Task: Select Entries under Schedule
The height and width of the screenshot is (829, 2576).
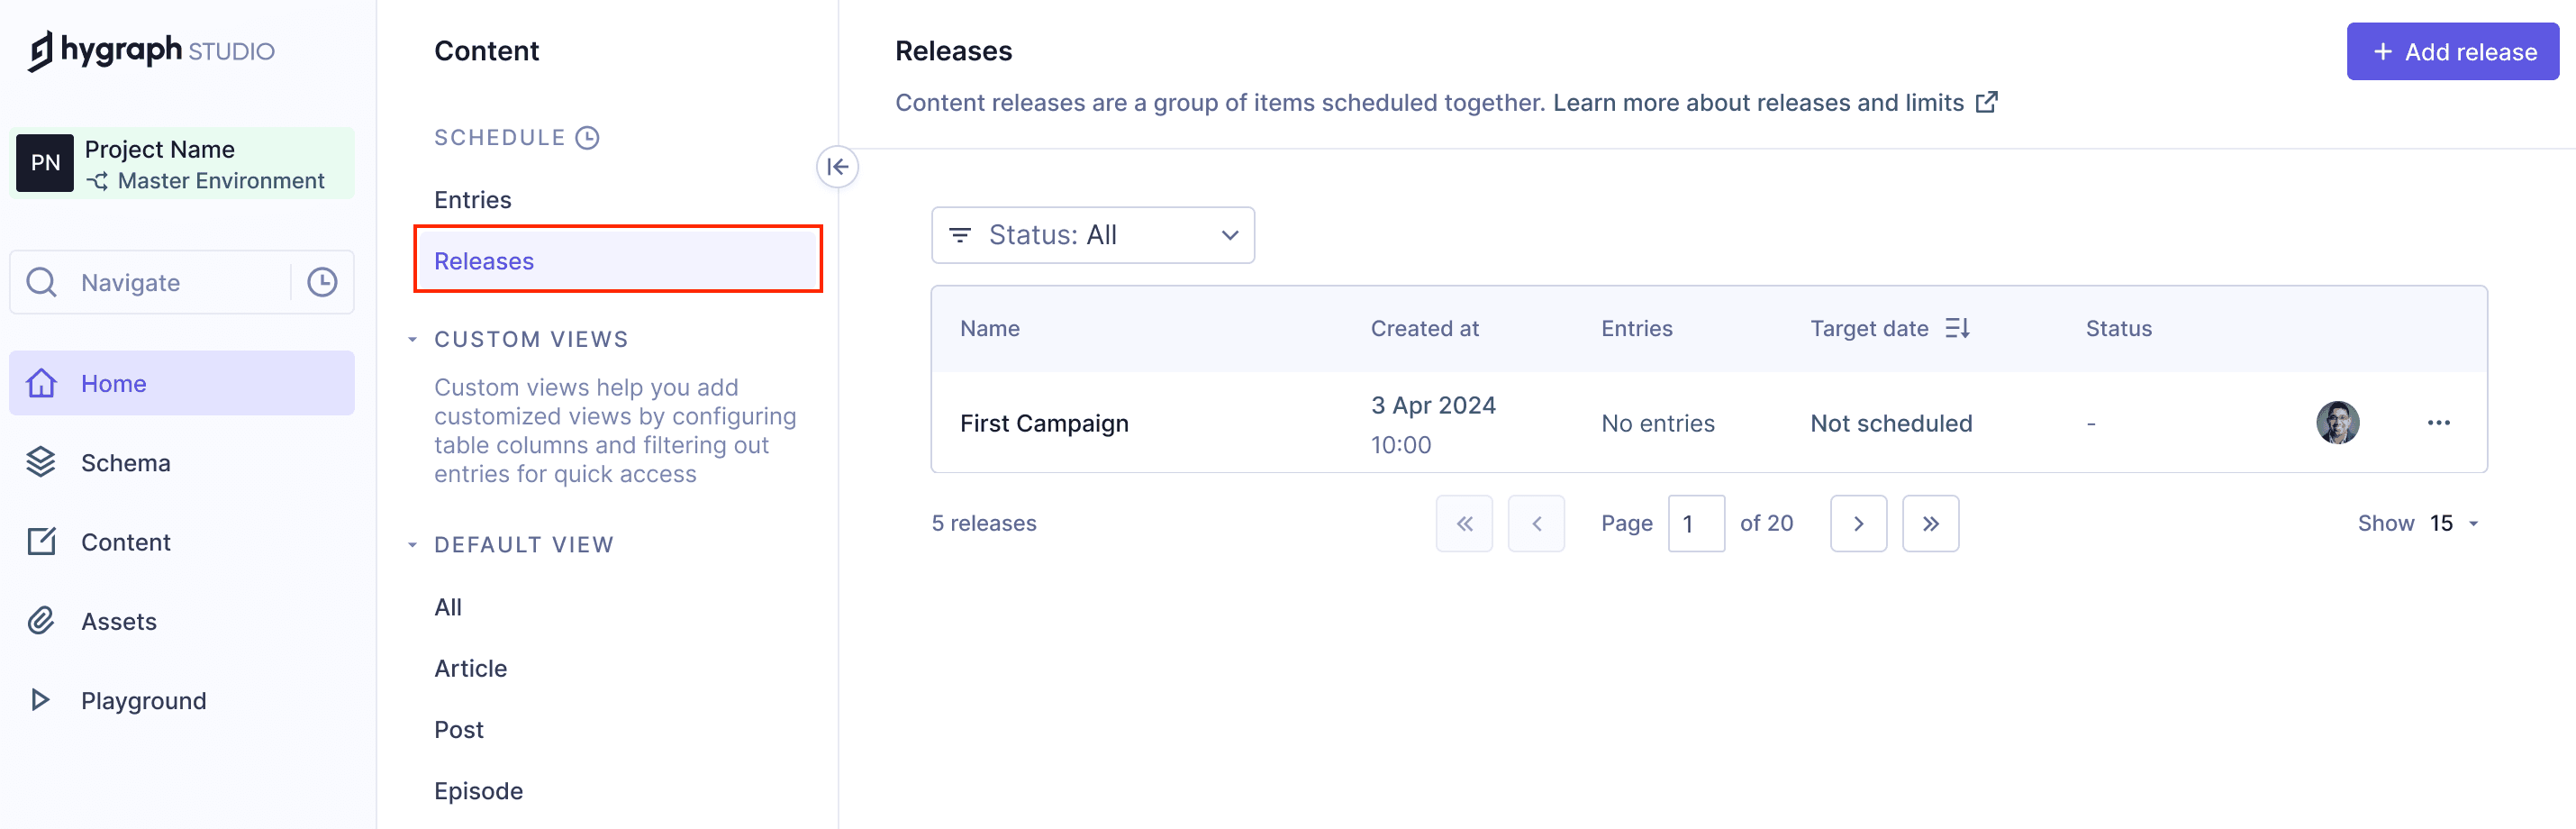Action: [x=472, y=200]
